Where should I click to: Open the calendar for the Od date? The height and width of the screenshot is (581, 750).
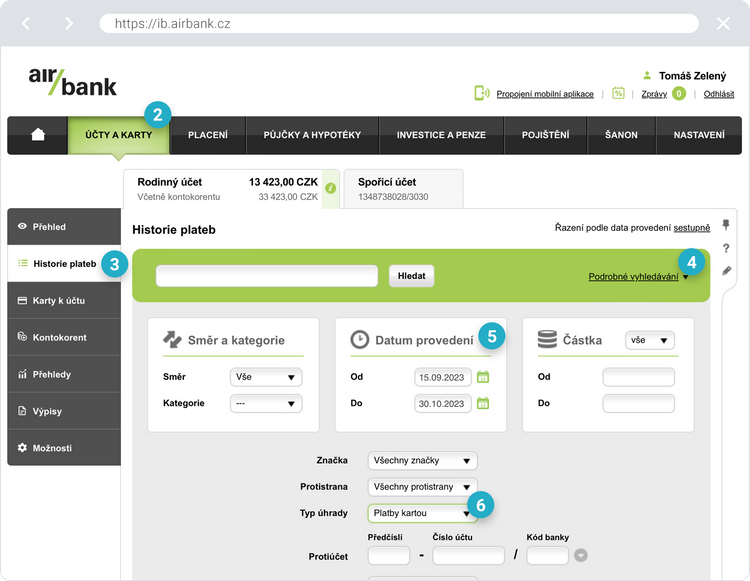point(483,377)
